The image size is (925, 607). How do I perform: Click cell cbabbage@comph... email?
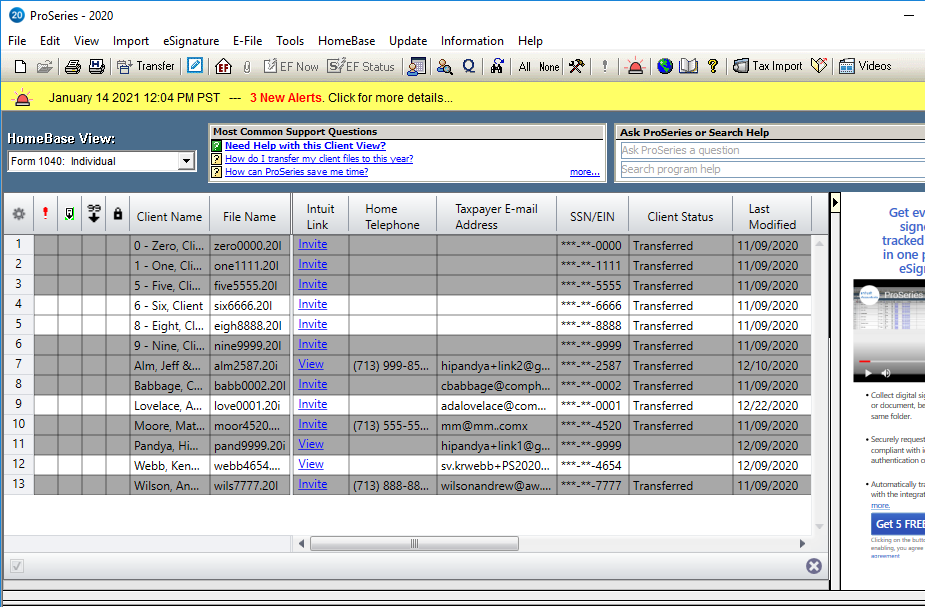point(496,386)
